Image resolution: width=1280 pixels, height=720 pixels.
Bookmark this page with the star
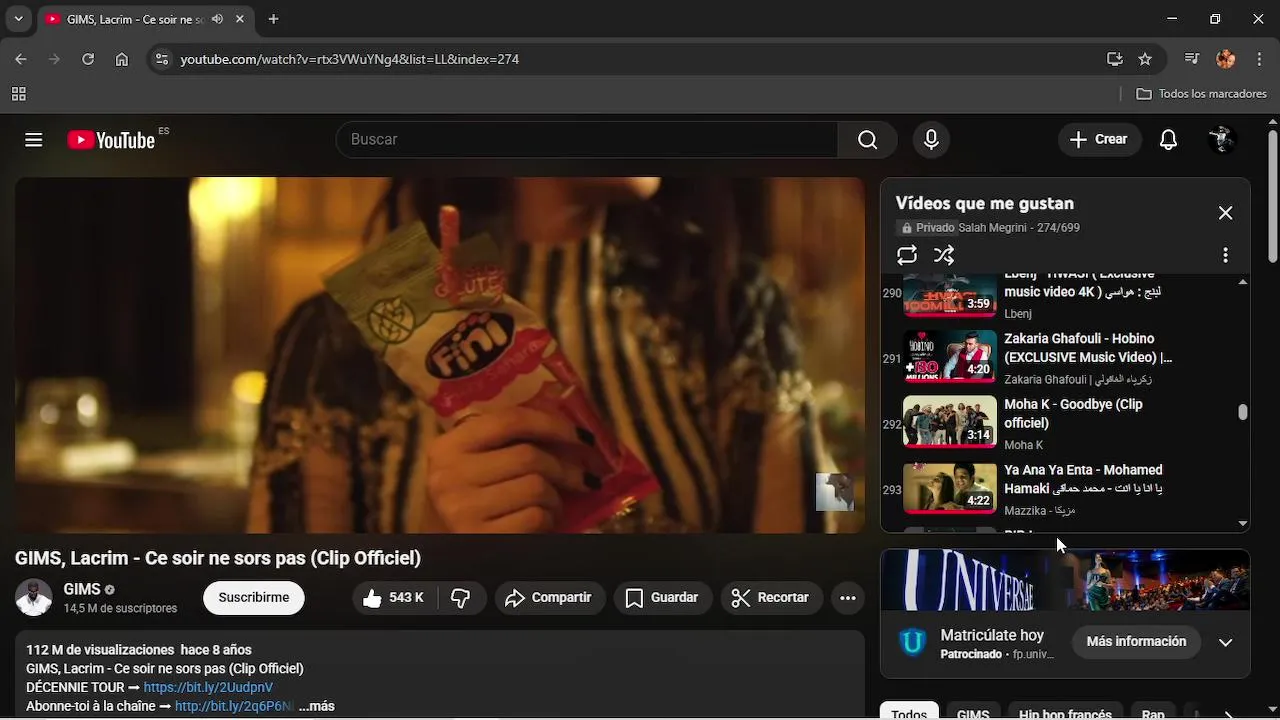(1145, 59)
